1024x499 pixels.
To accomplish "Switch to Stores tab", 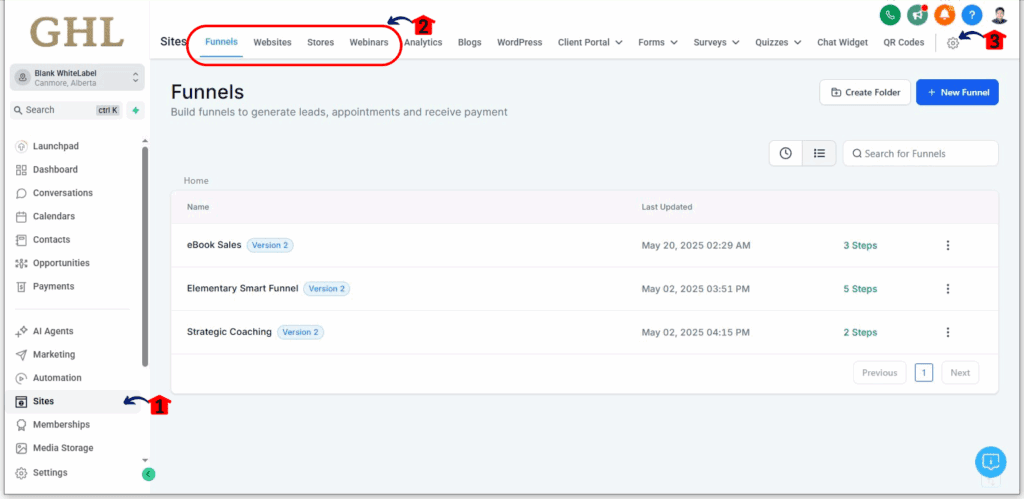I will point(321,42).
